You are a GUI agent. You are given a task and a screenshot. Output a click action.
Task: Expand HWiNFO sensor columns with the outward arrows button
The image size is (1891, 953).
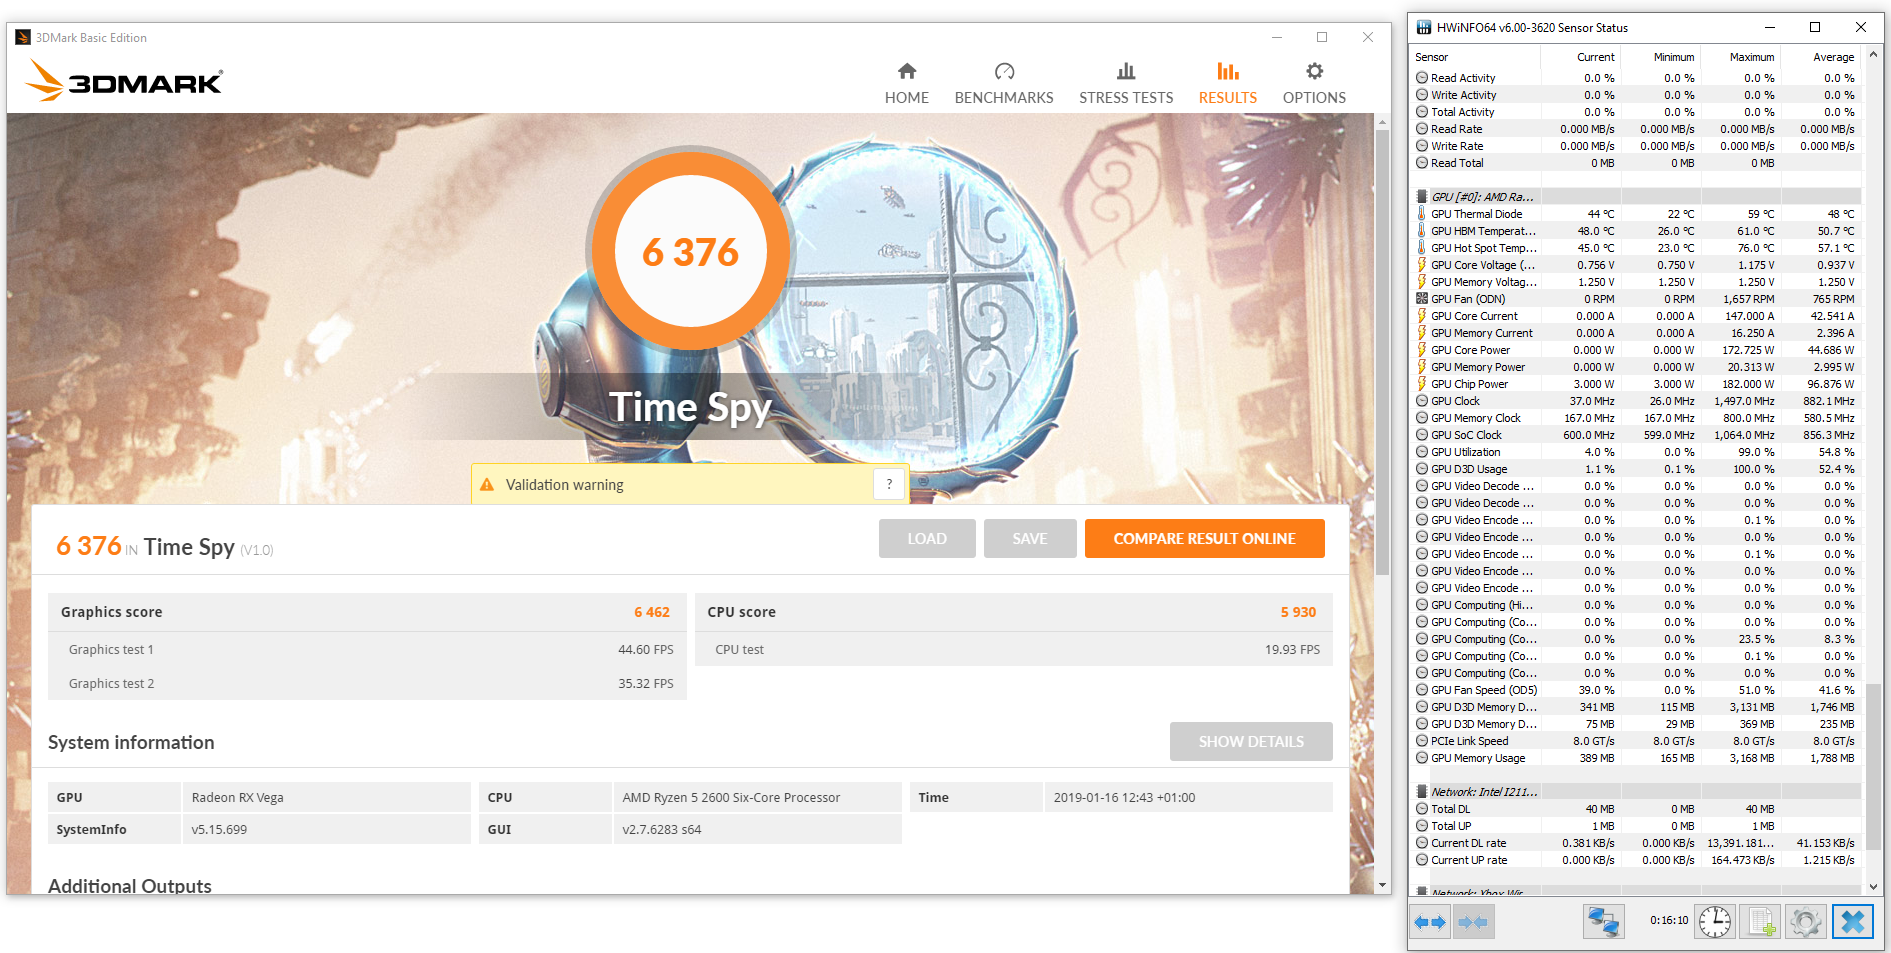tap(1430, 922)
